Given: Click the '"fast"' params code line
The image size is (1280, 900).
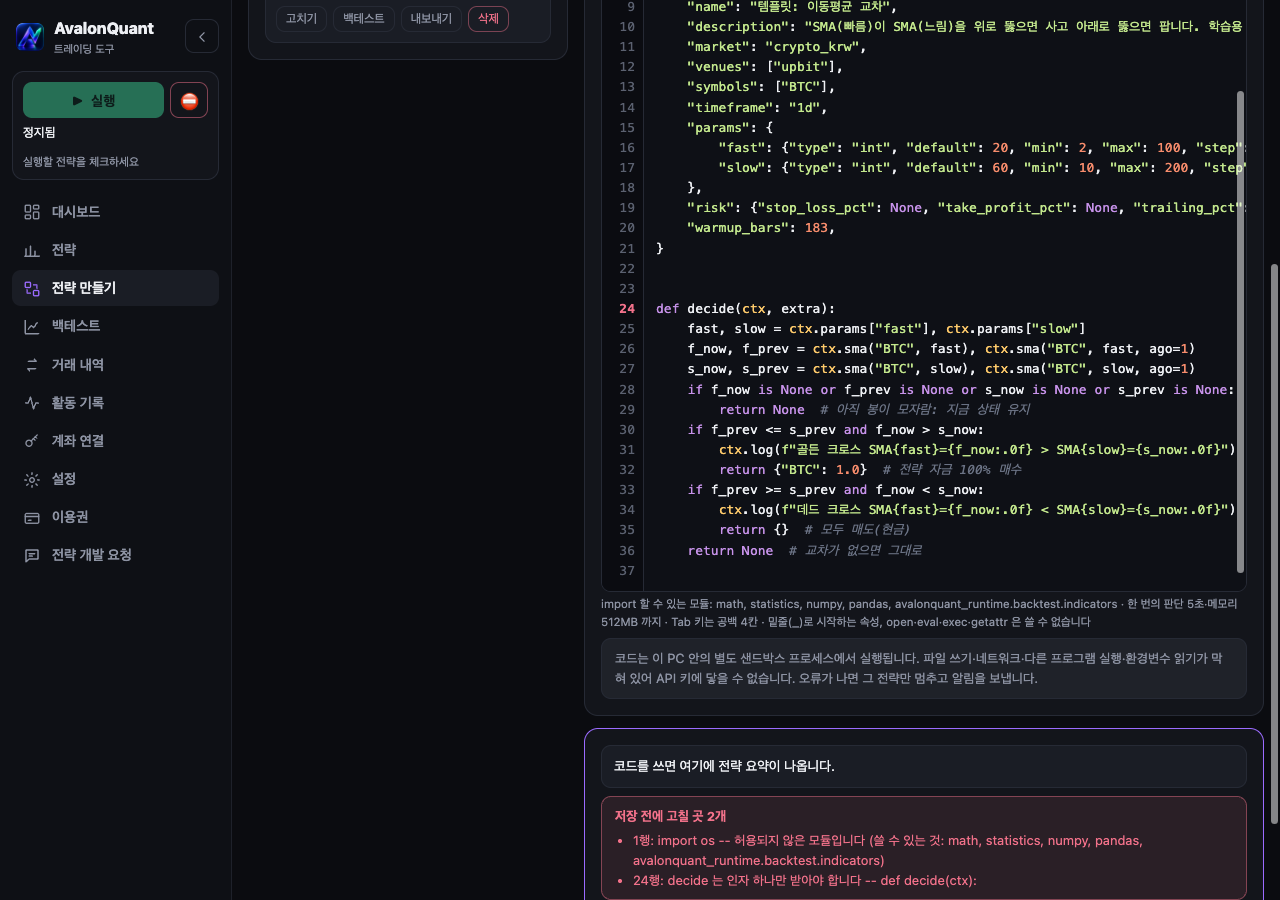Looking at the screenshot, I should point(982,147).
